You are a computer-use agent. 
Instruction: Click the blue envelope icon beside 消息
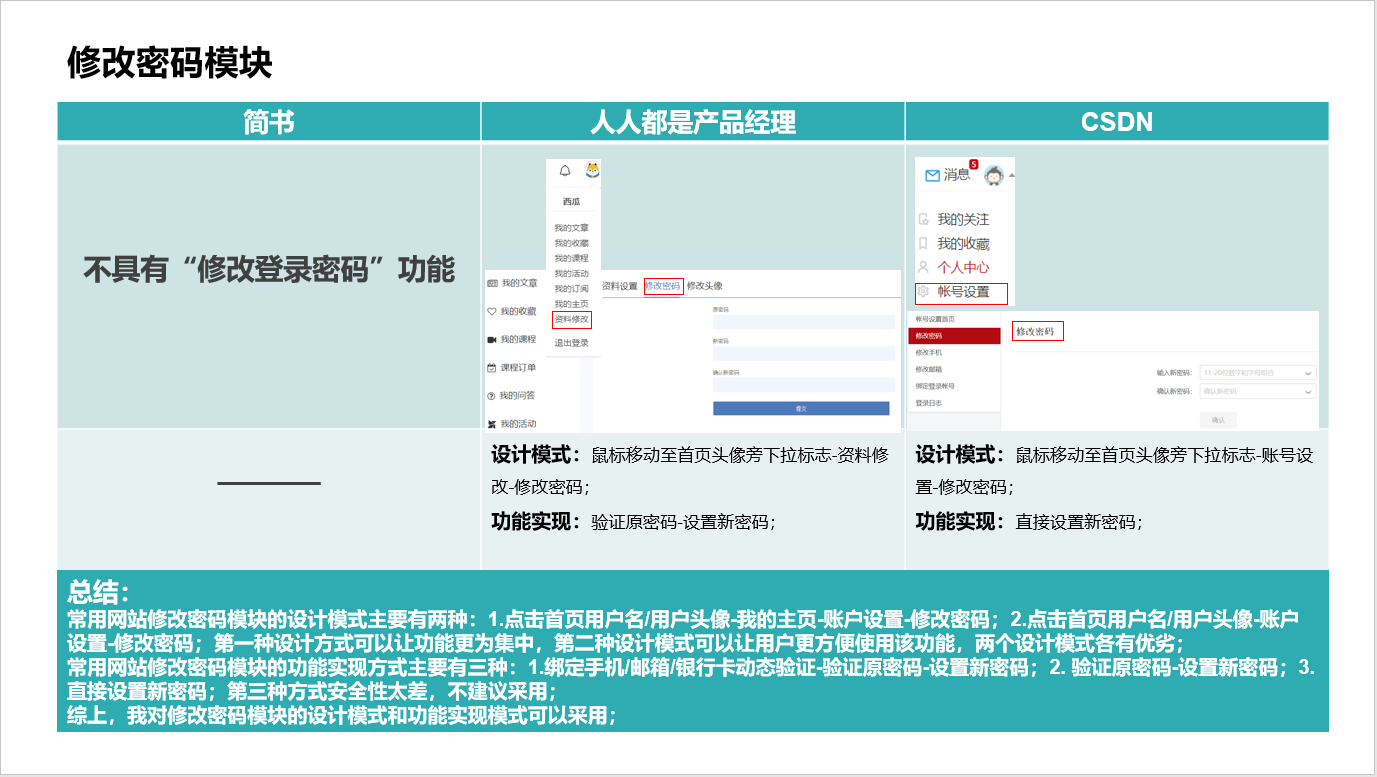[x=932, y=176]
